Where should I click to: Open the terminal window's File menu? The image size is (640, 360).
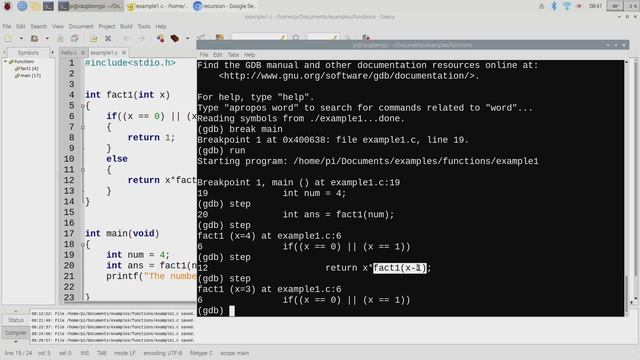[x=204, y=55]
